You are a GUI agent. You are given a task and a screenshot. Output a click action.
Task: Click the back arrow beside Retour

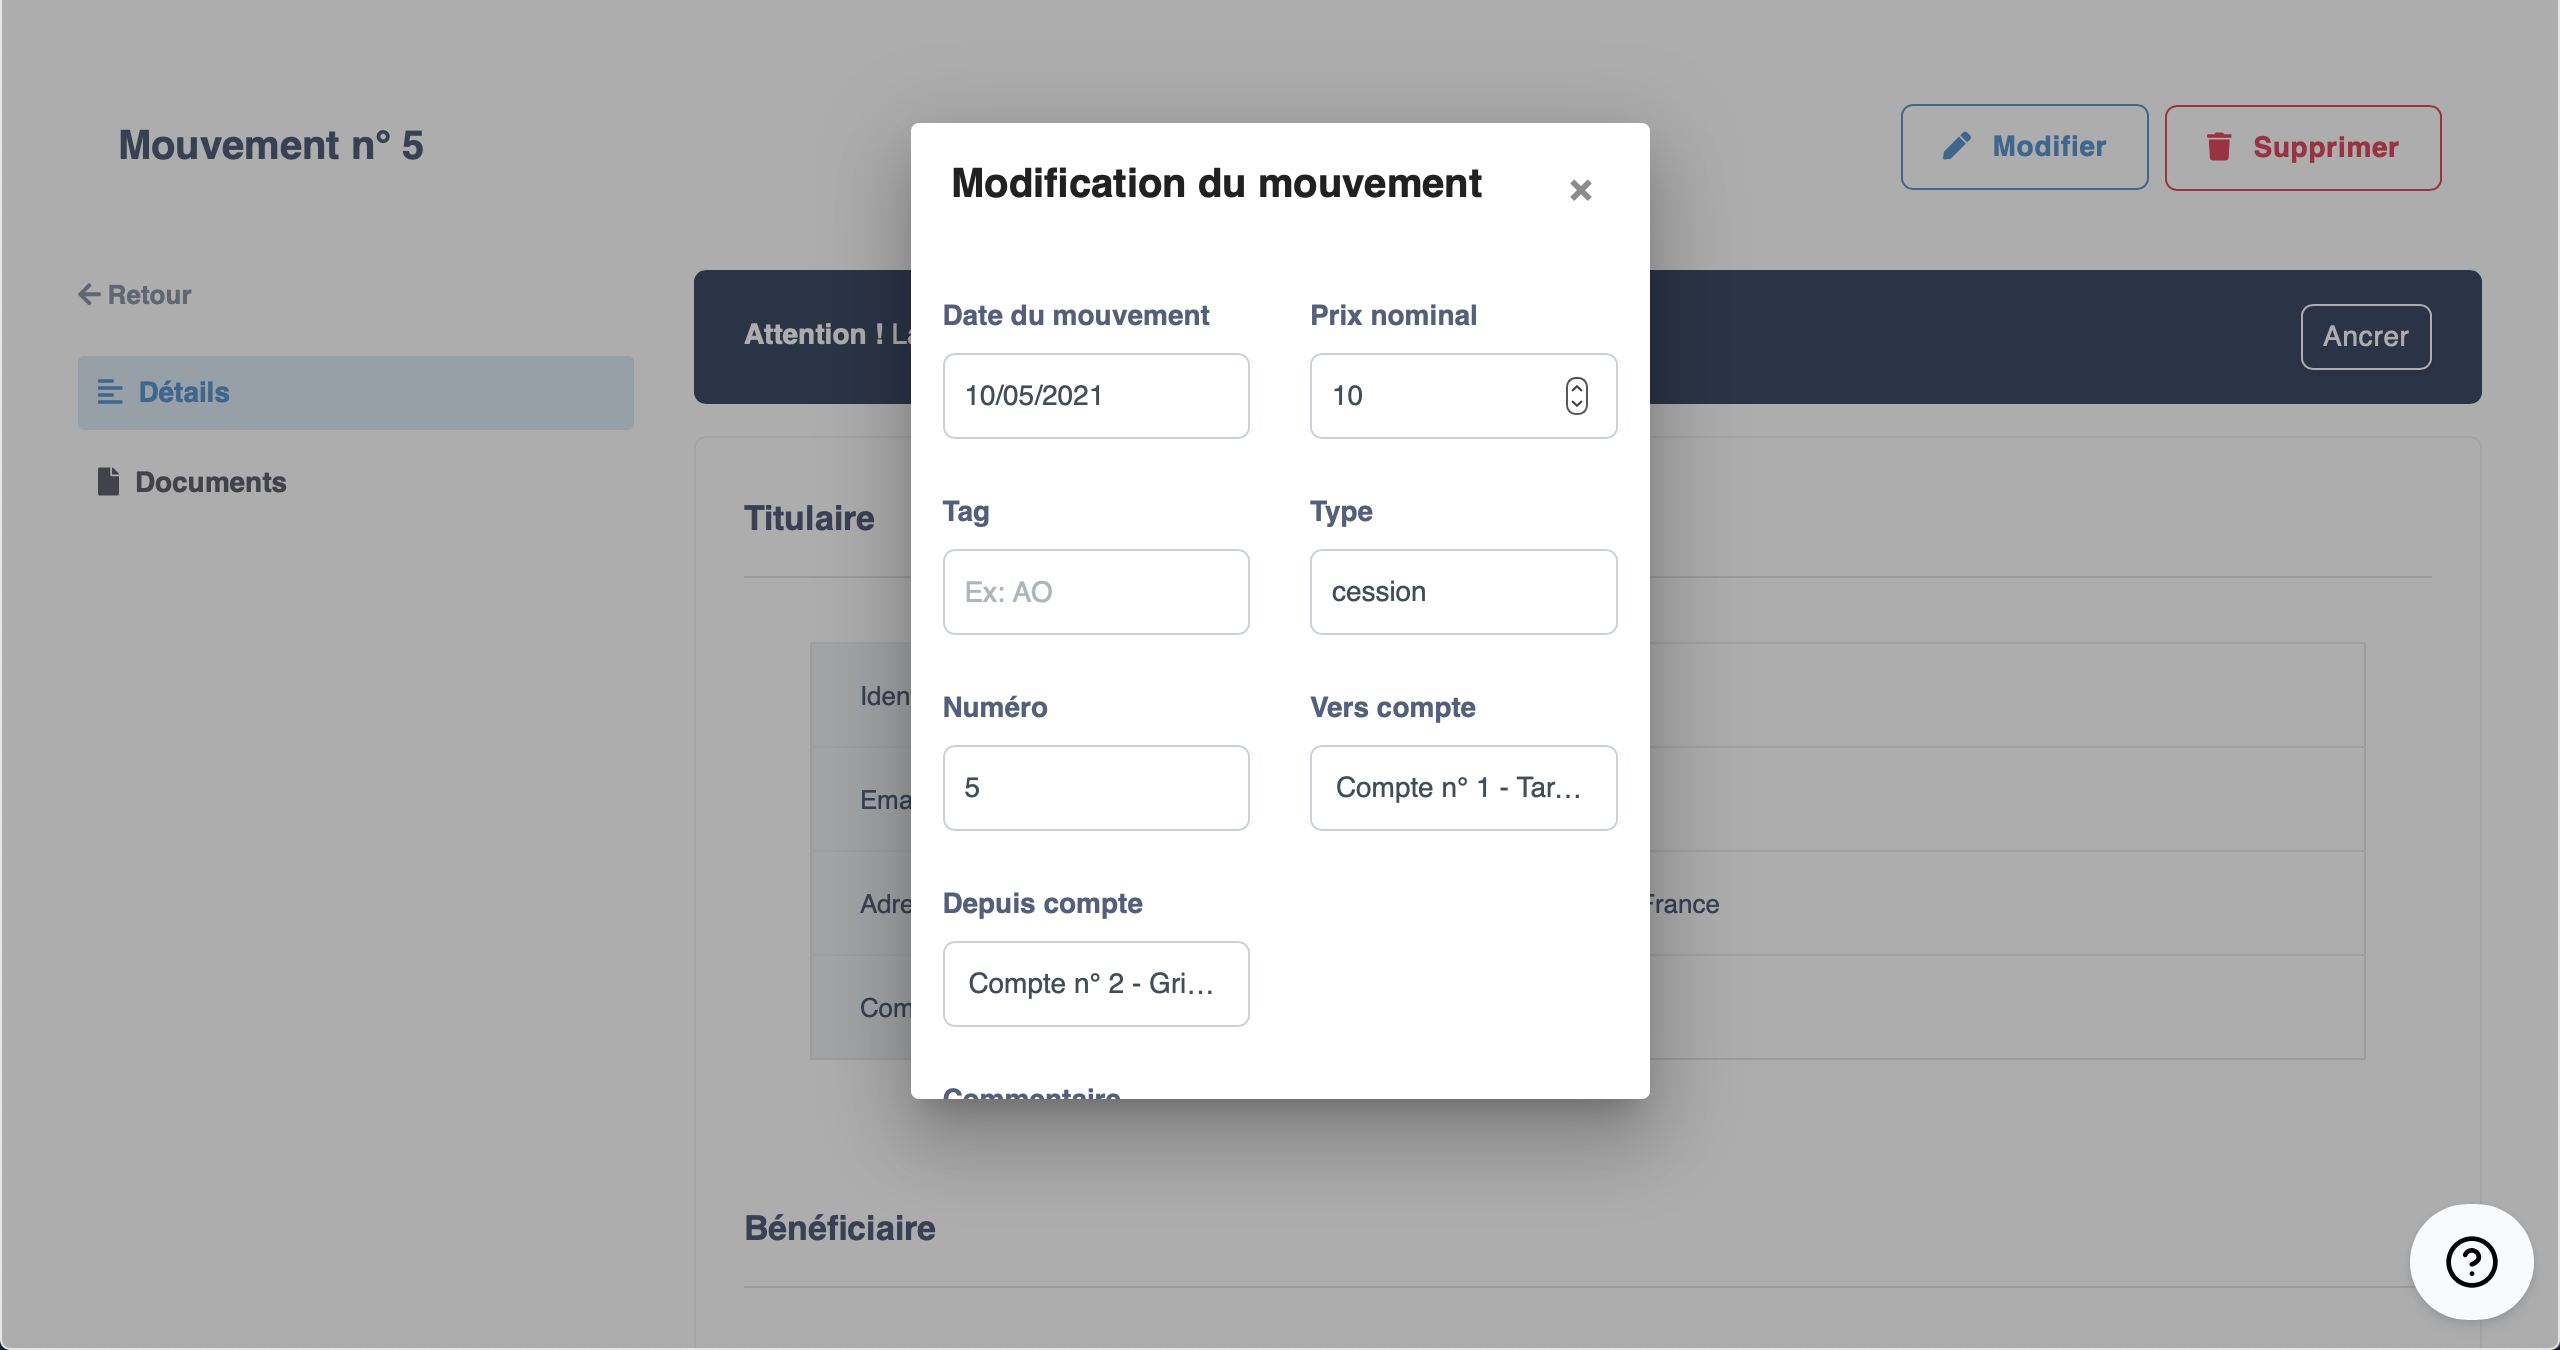[x=91, y=293]
